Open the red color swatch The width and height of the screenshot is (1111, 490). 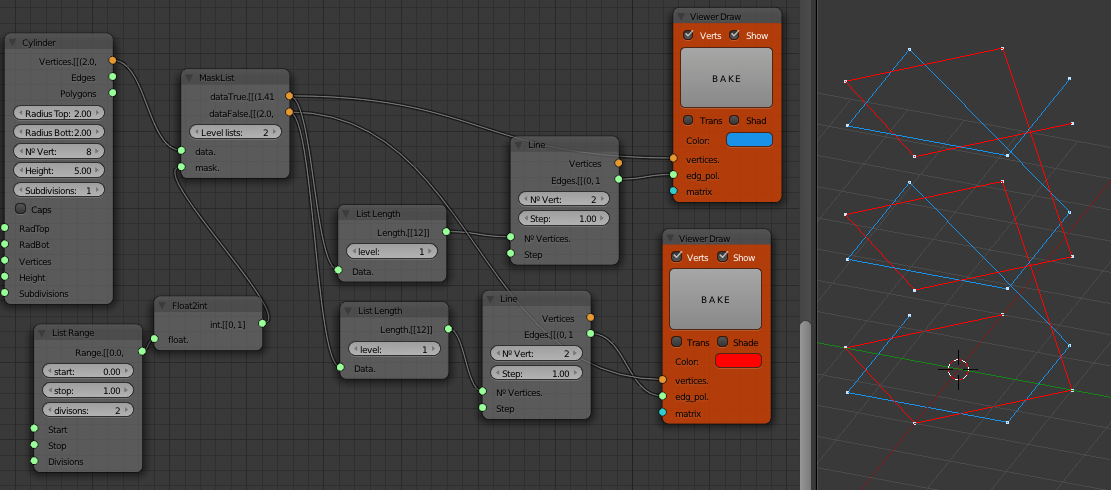coord(738,361)
